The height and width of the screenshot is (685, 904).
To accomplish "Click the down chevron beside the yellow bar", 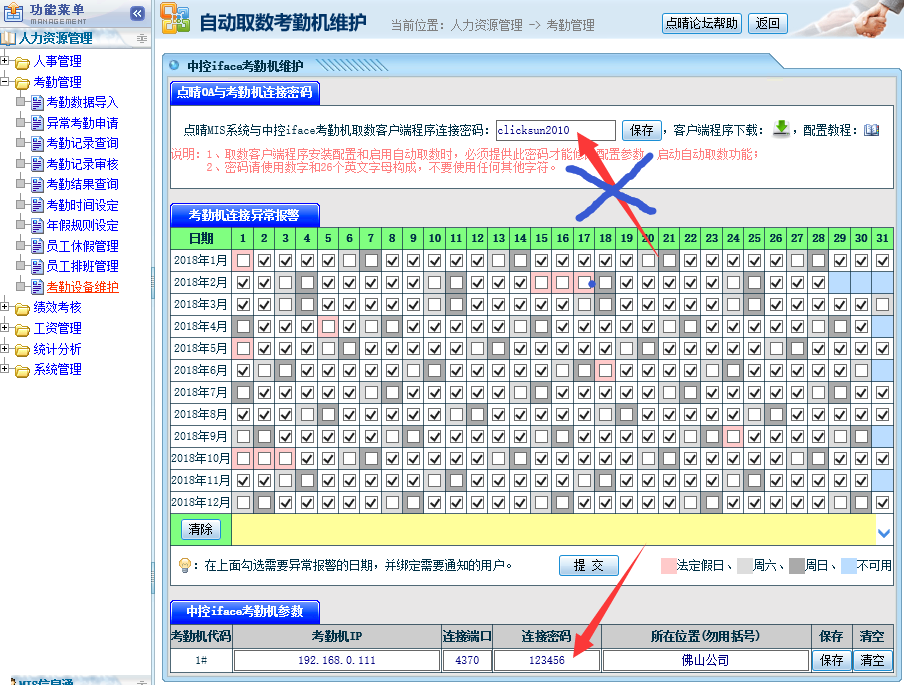I will point(883,532).
